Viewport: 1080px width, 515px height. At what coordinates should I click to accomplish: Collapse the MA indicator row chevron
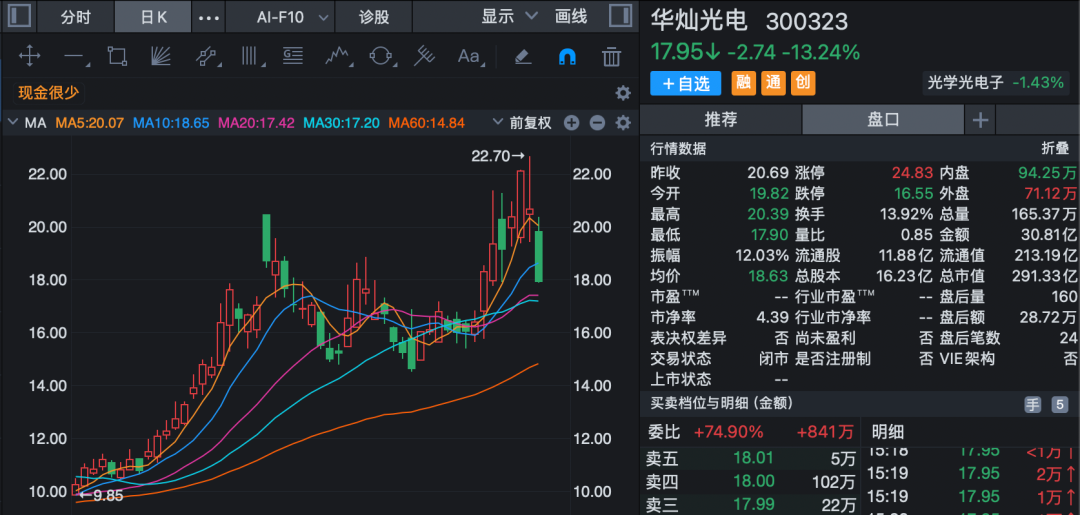[12, 123]
